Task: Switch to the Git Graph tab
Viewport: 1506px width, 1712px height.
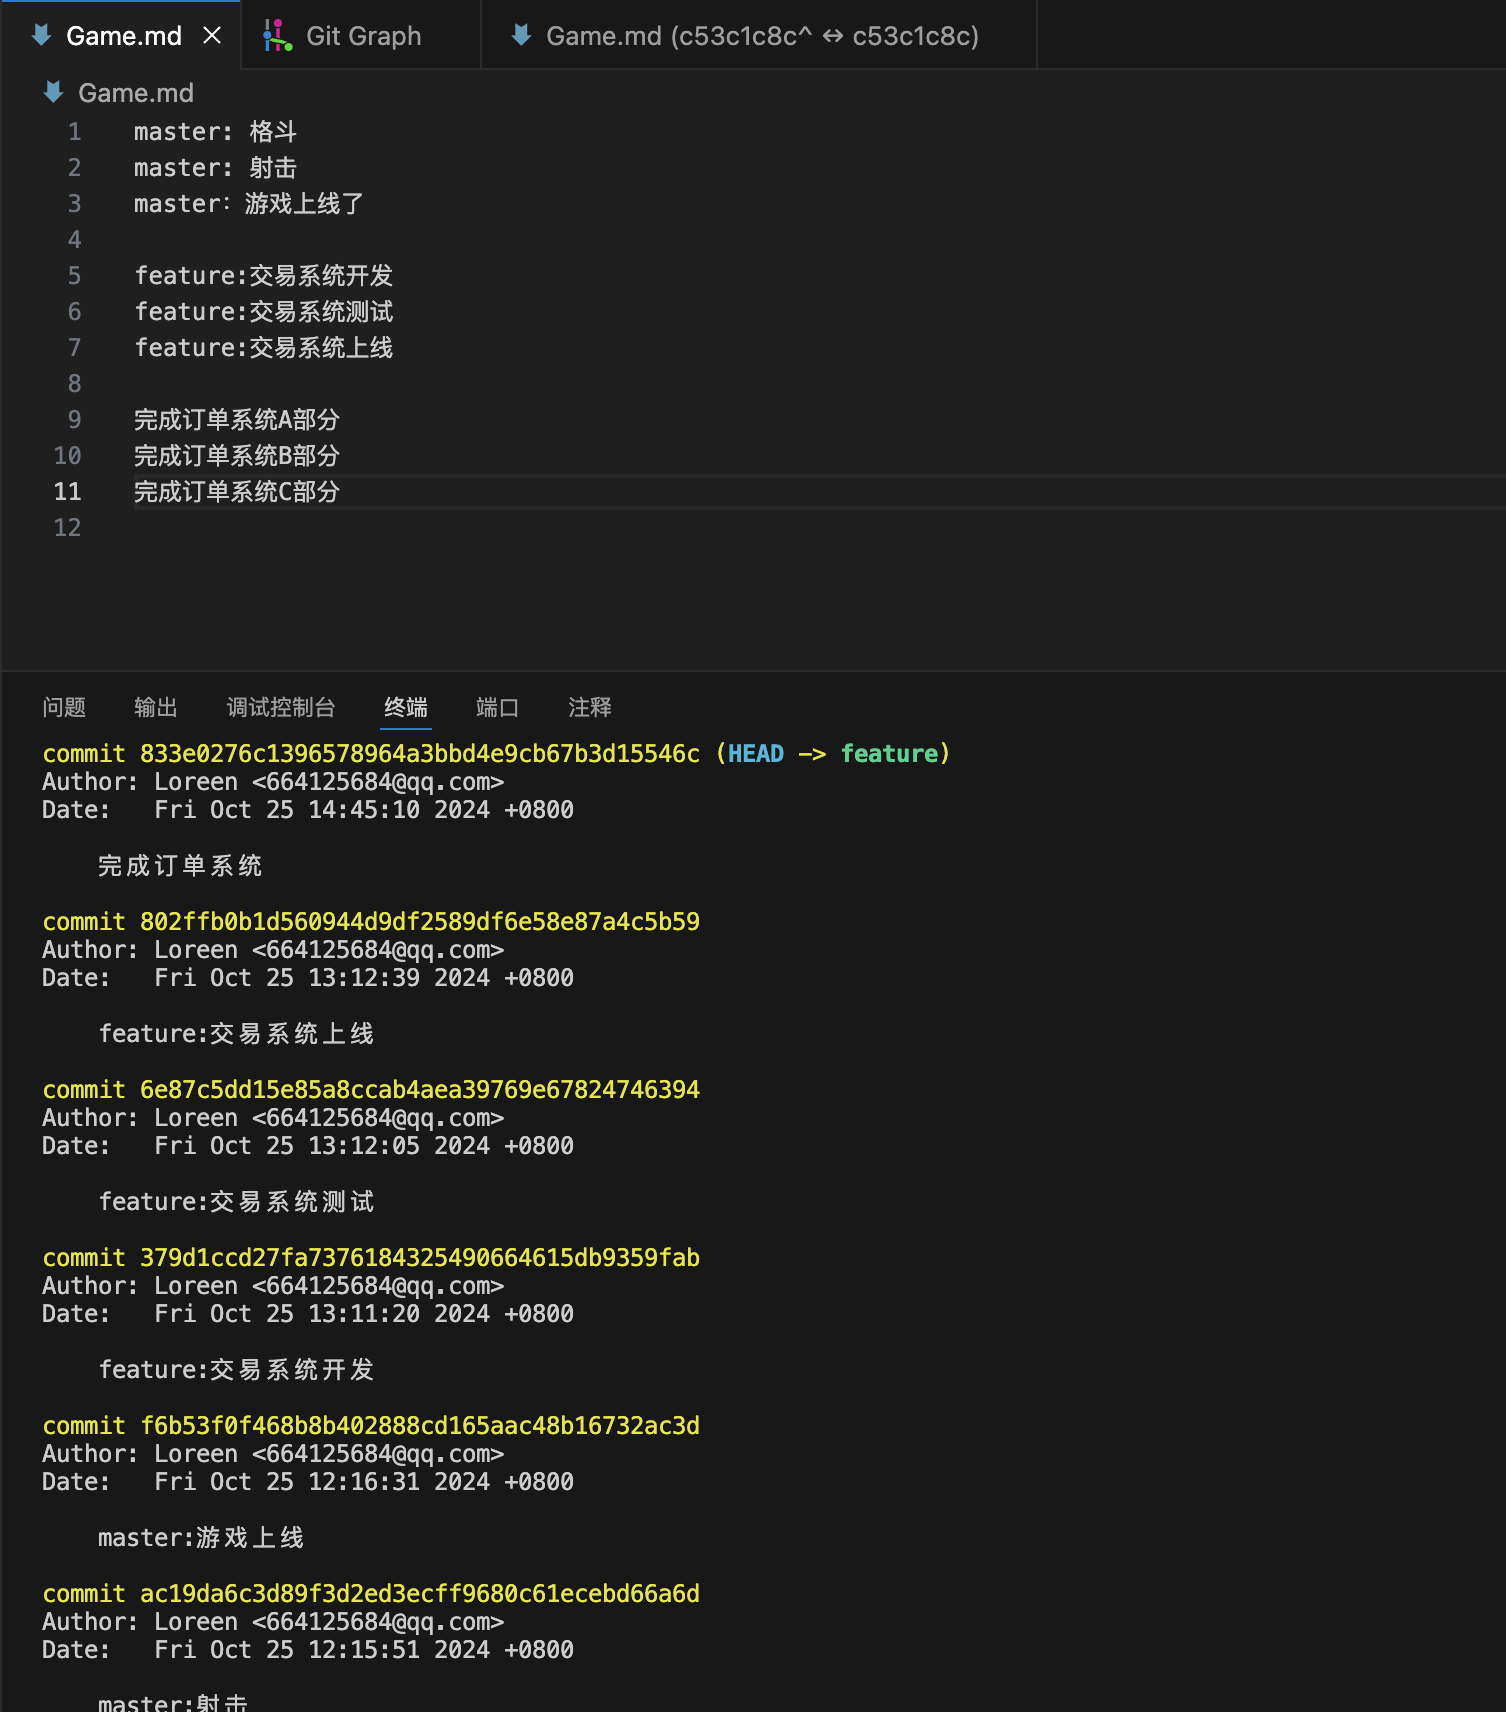Action: click(x=361, y=36)
